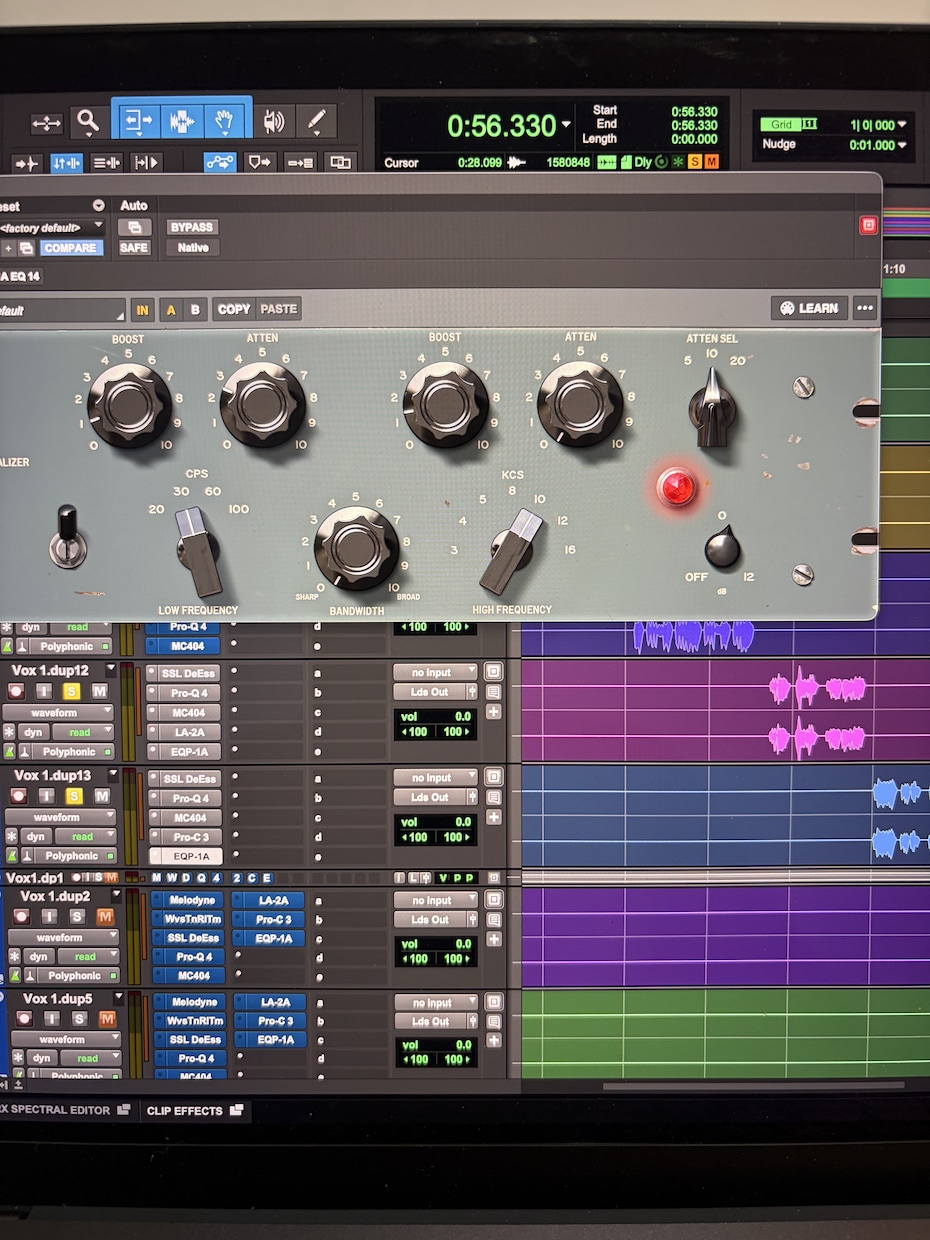Unmute the Vox 1.dup2 track

point(104,917)
